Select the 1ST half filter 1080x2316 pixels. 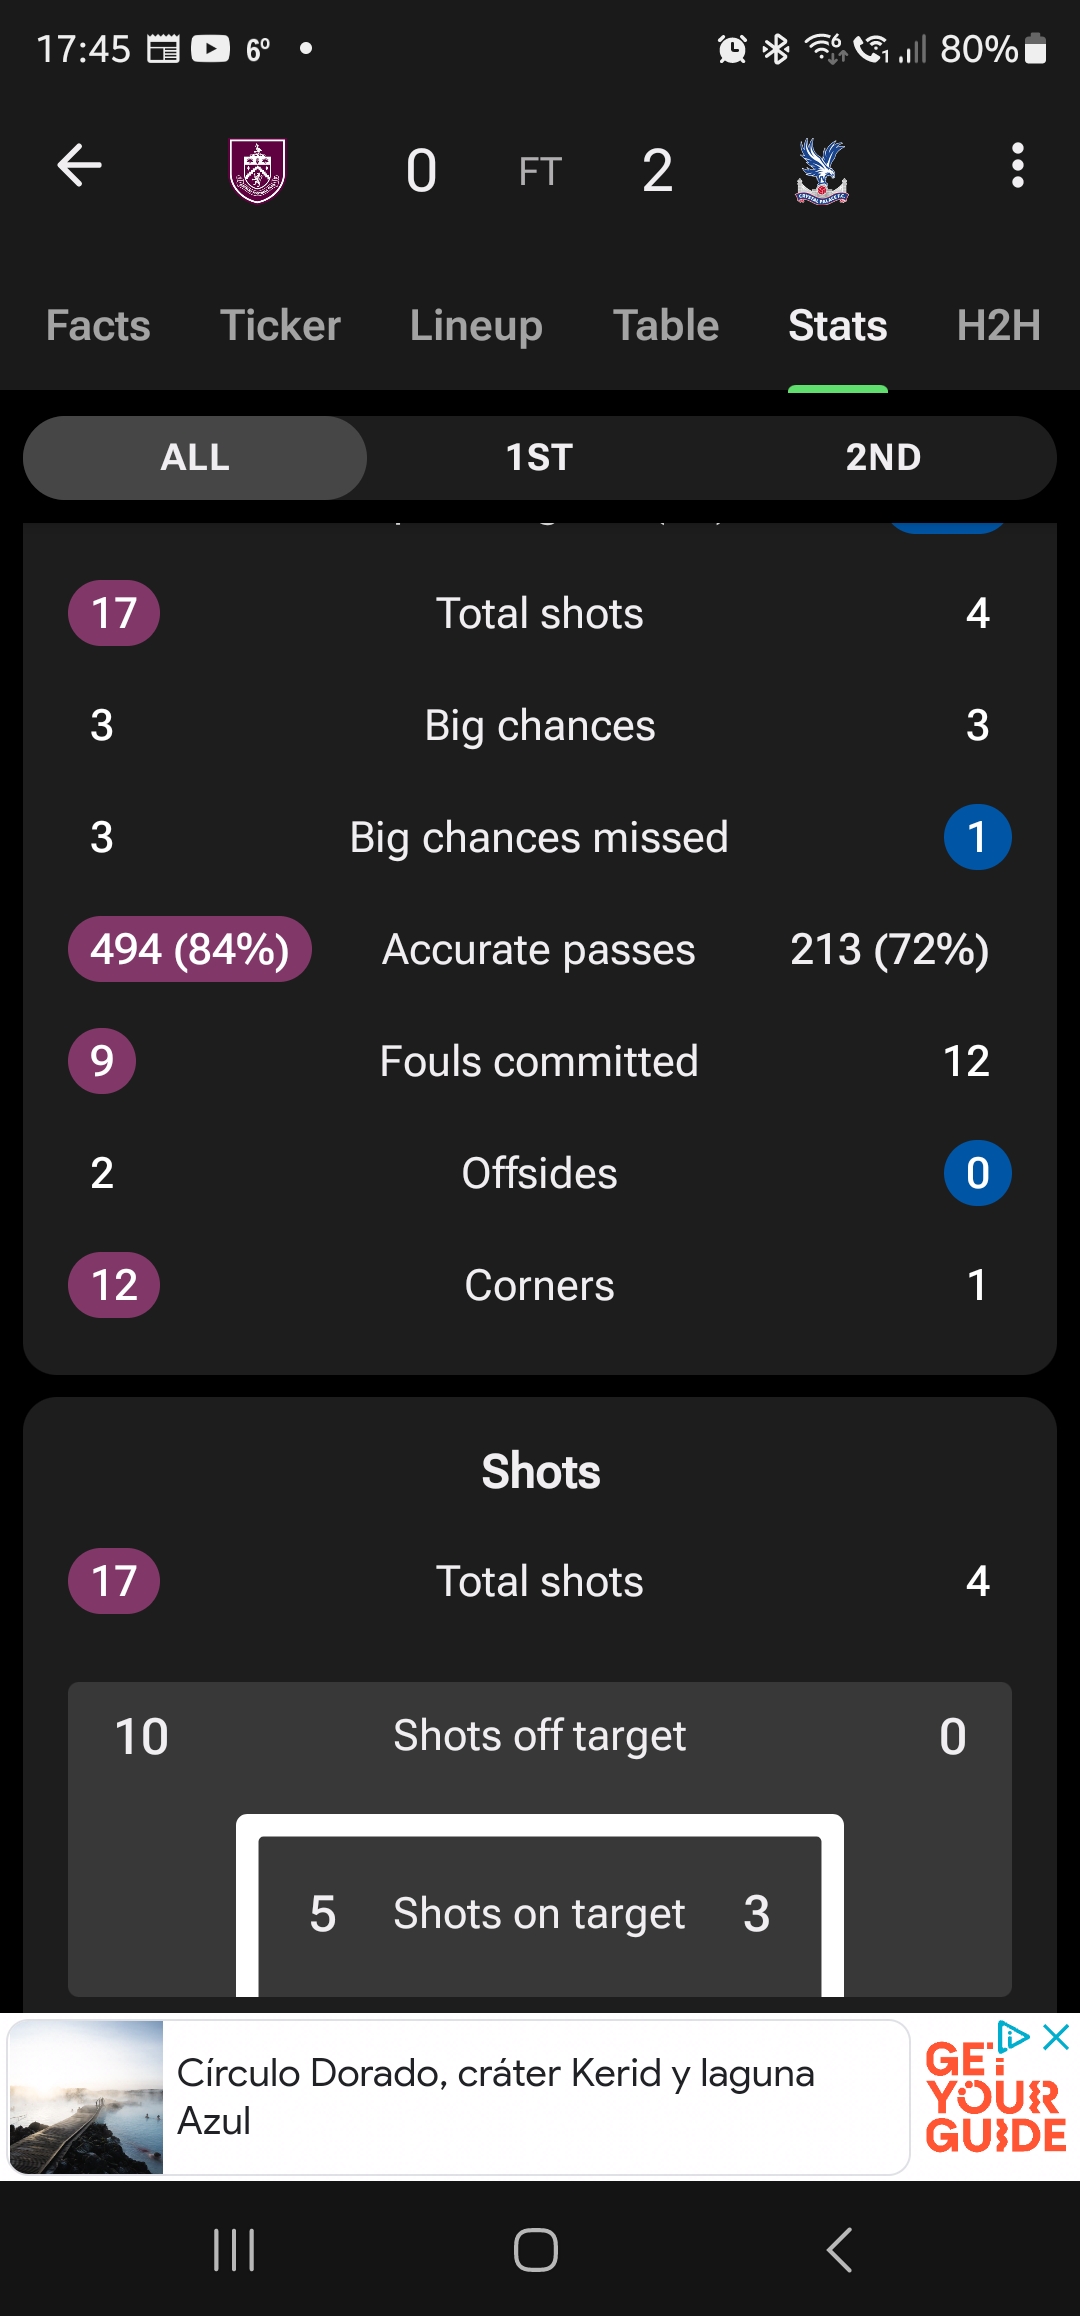click(539, 458)
